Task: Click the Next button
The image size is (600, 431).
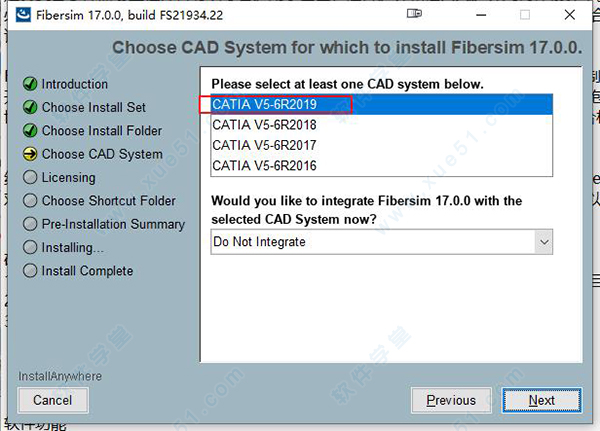Action: 542,400
